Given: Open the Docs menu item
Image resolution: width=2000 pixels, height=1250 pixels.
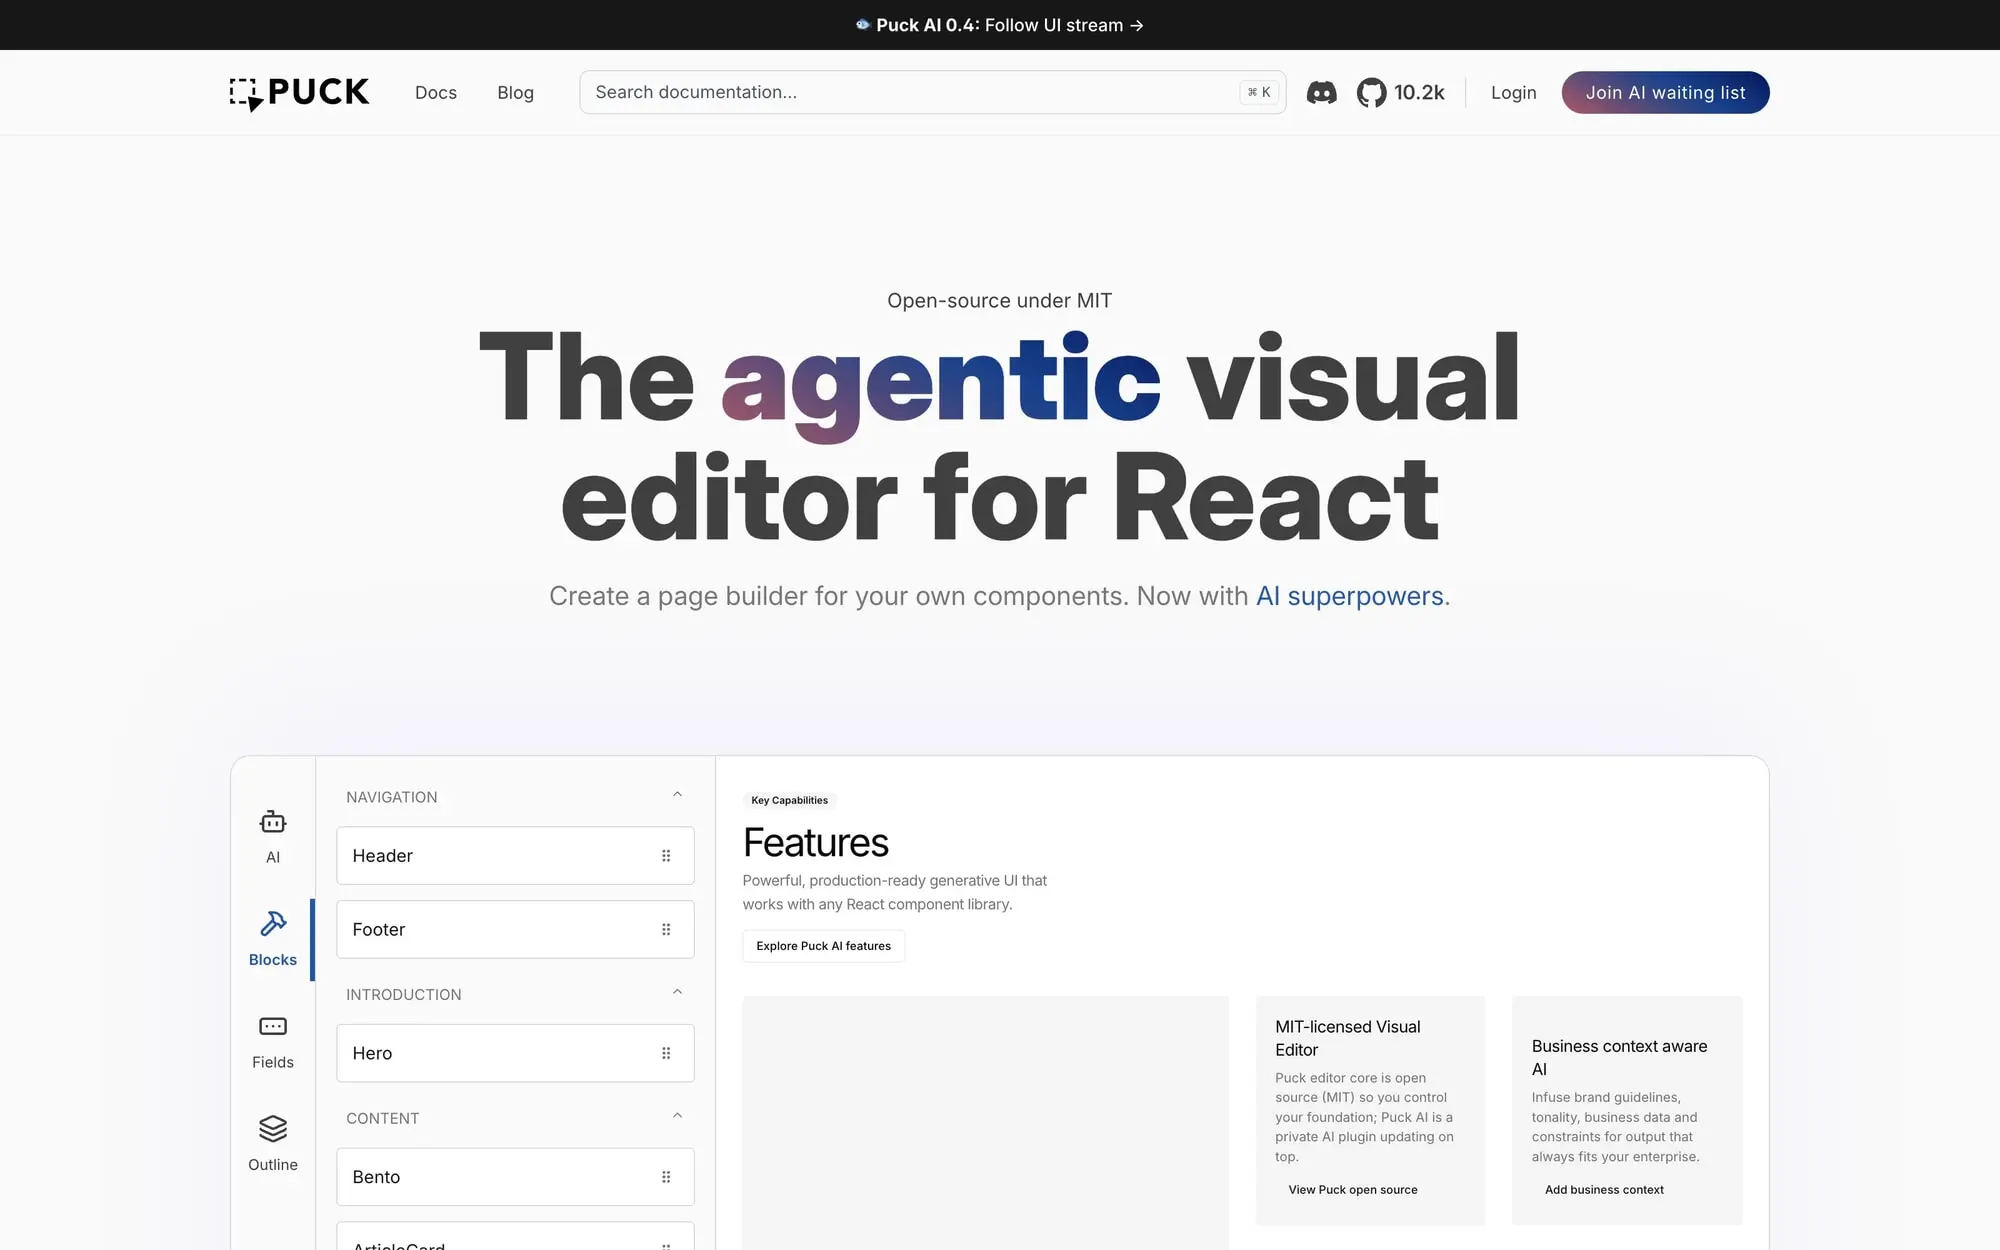Looking at the screenshot, I should [x=435, y=93].
